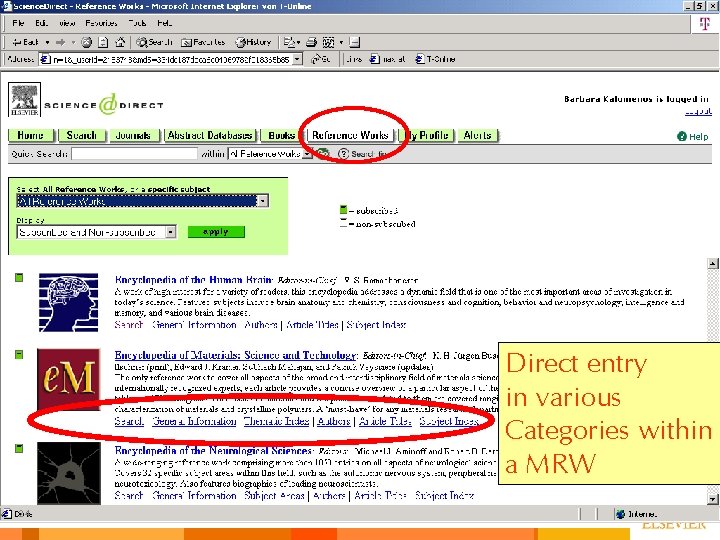Click the T-Online logo in the top corner
The width and height of the screenshot is (720, 540).
pos(704,23)
